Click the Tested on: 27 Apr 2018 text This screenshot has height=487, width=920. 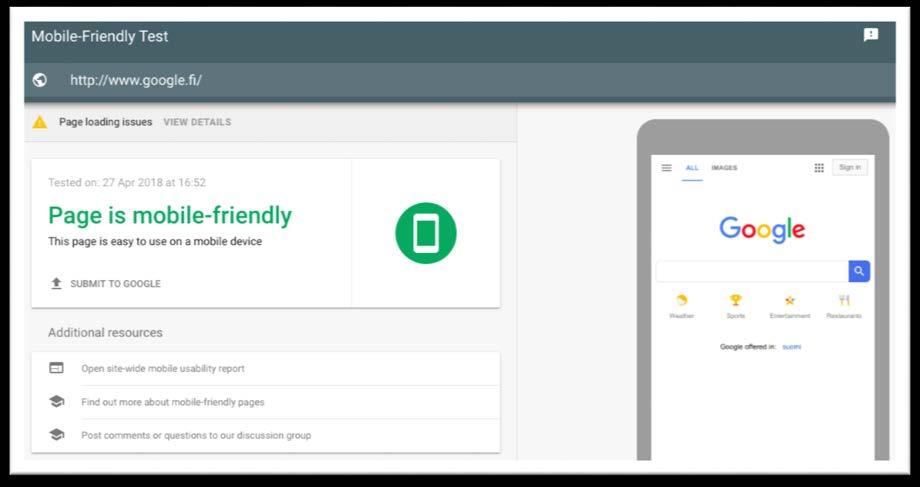pyautogui.click(x=127, y=182)
